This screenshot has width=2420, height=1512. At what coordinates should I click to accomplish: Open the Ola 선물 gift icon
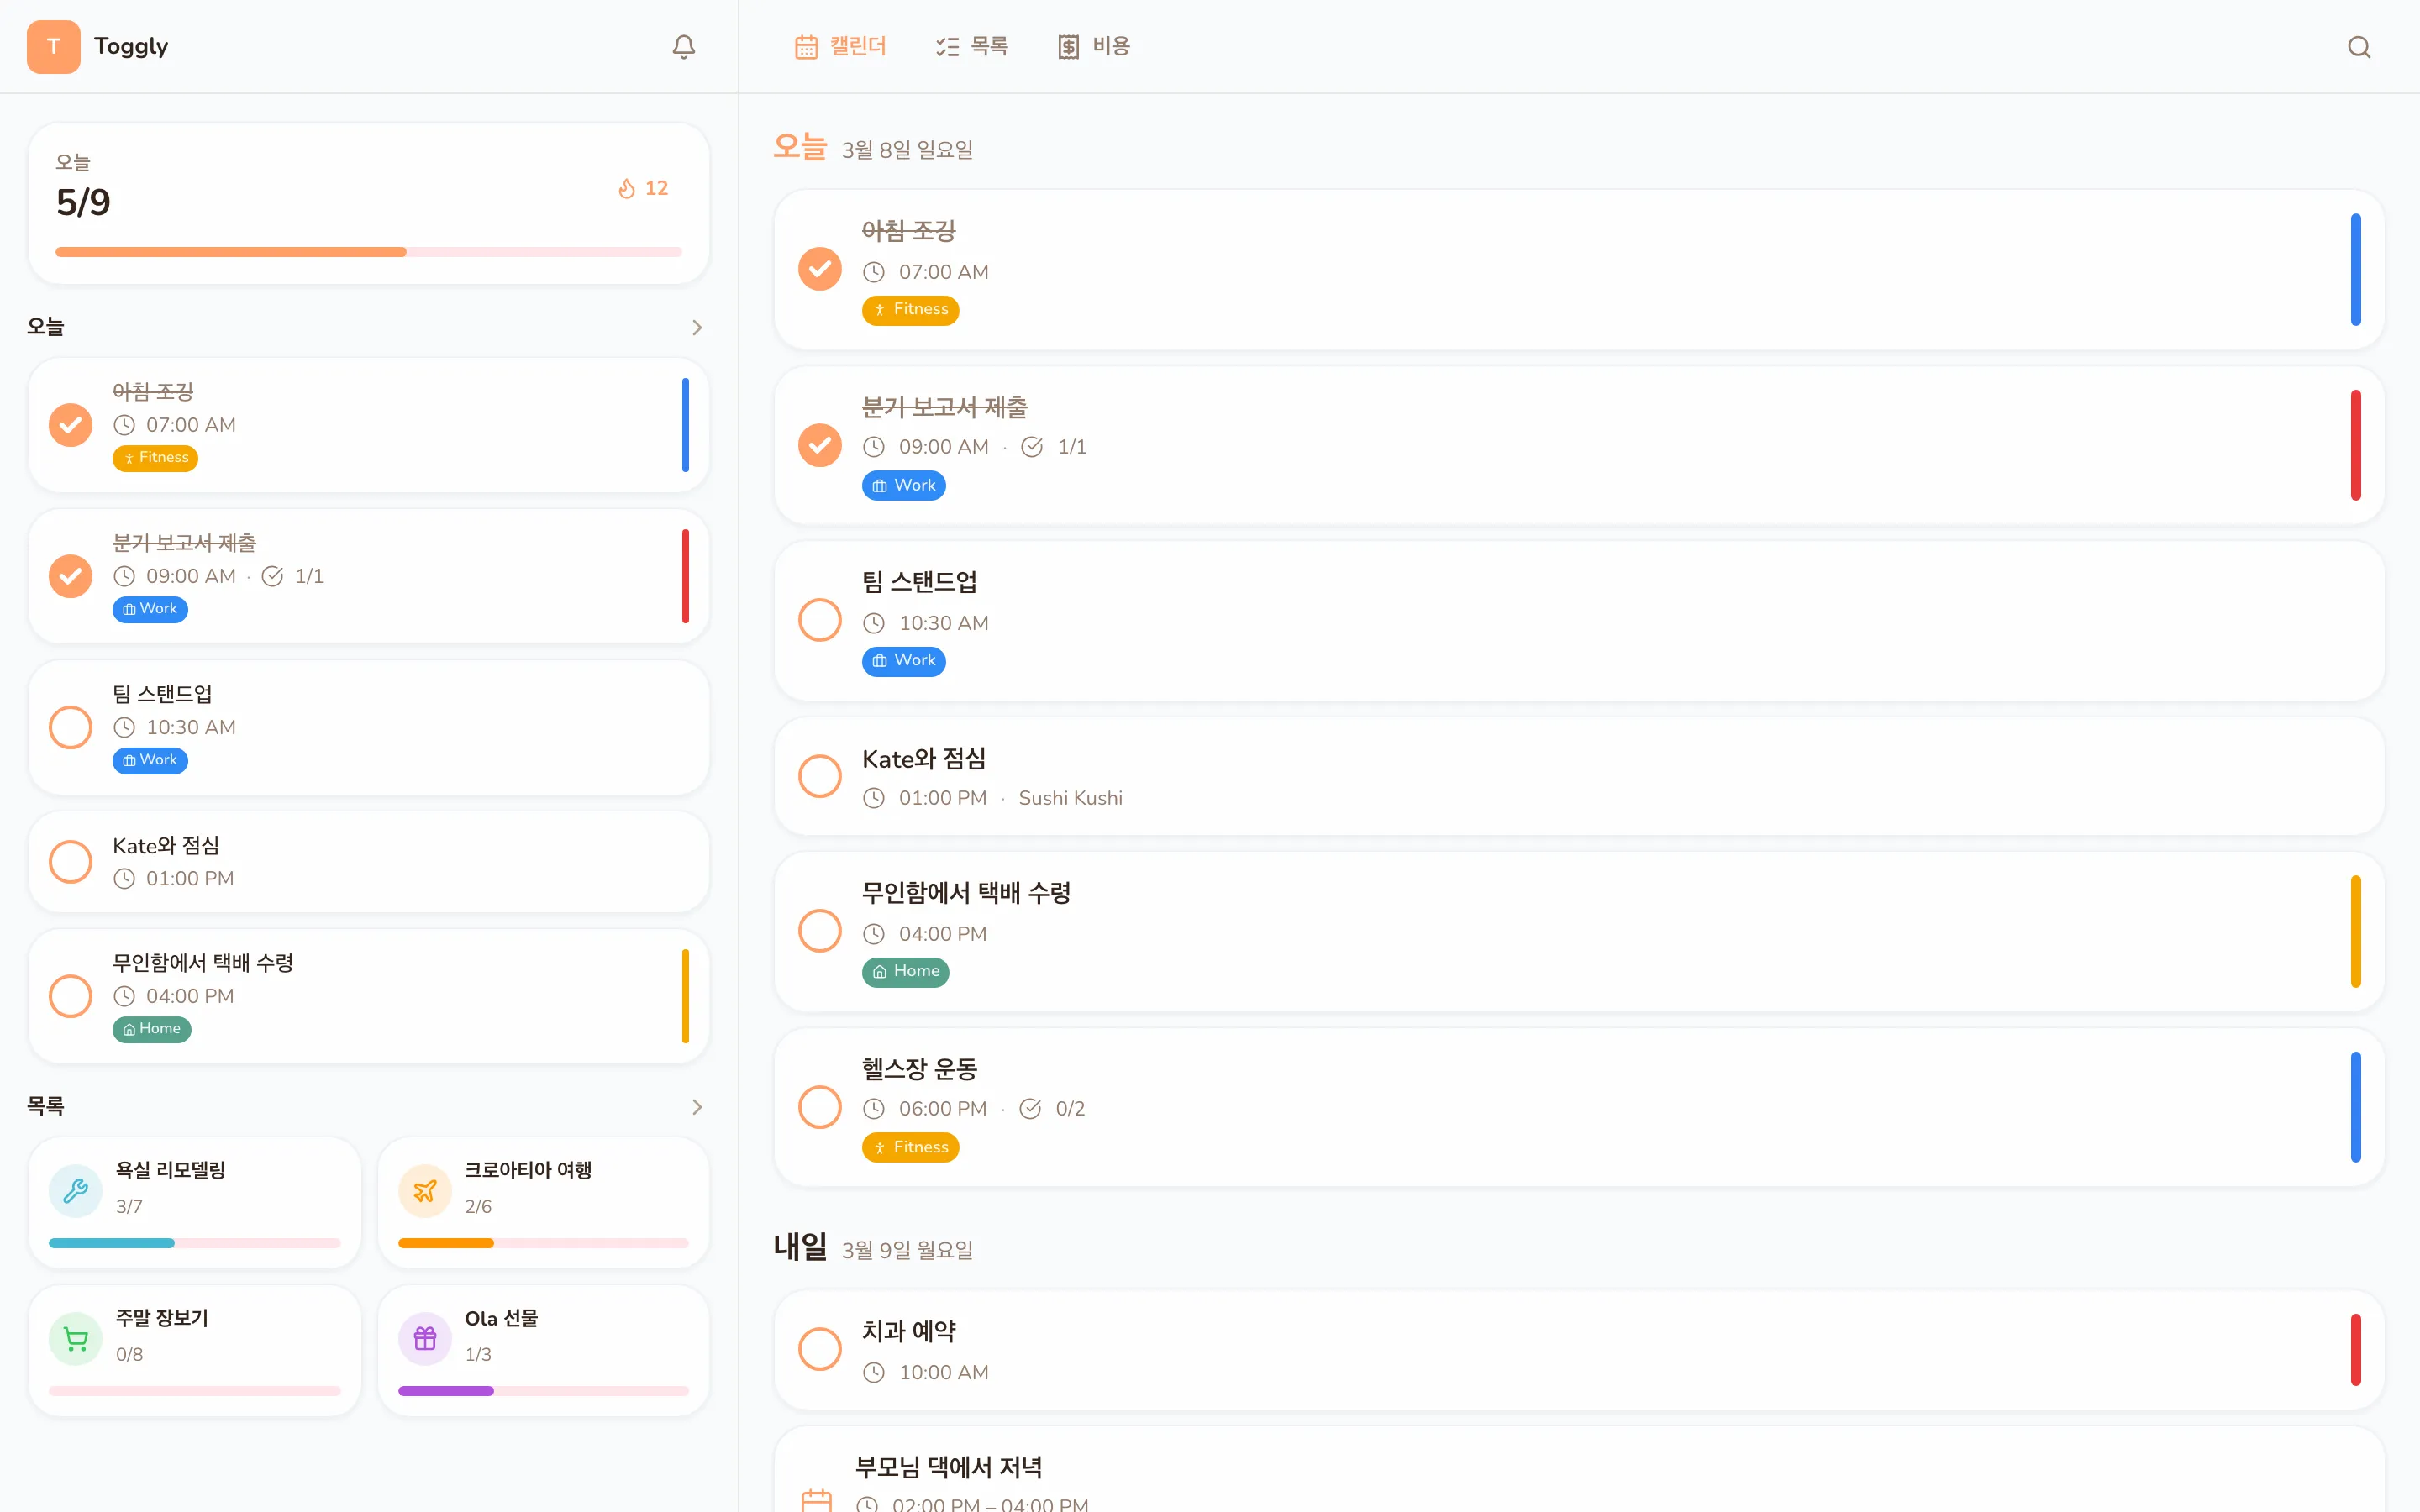(425, 1338)
